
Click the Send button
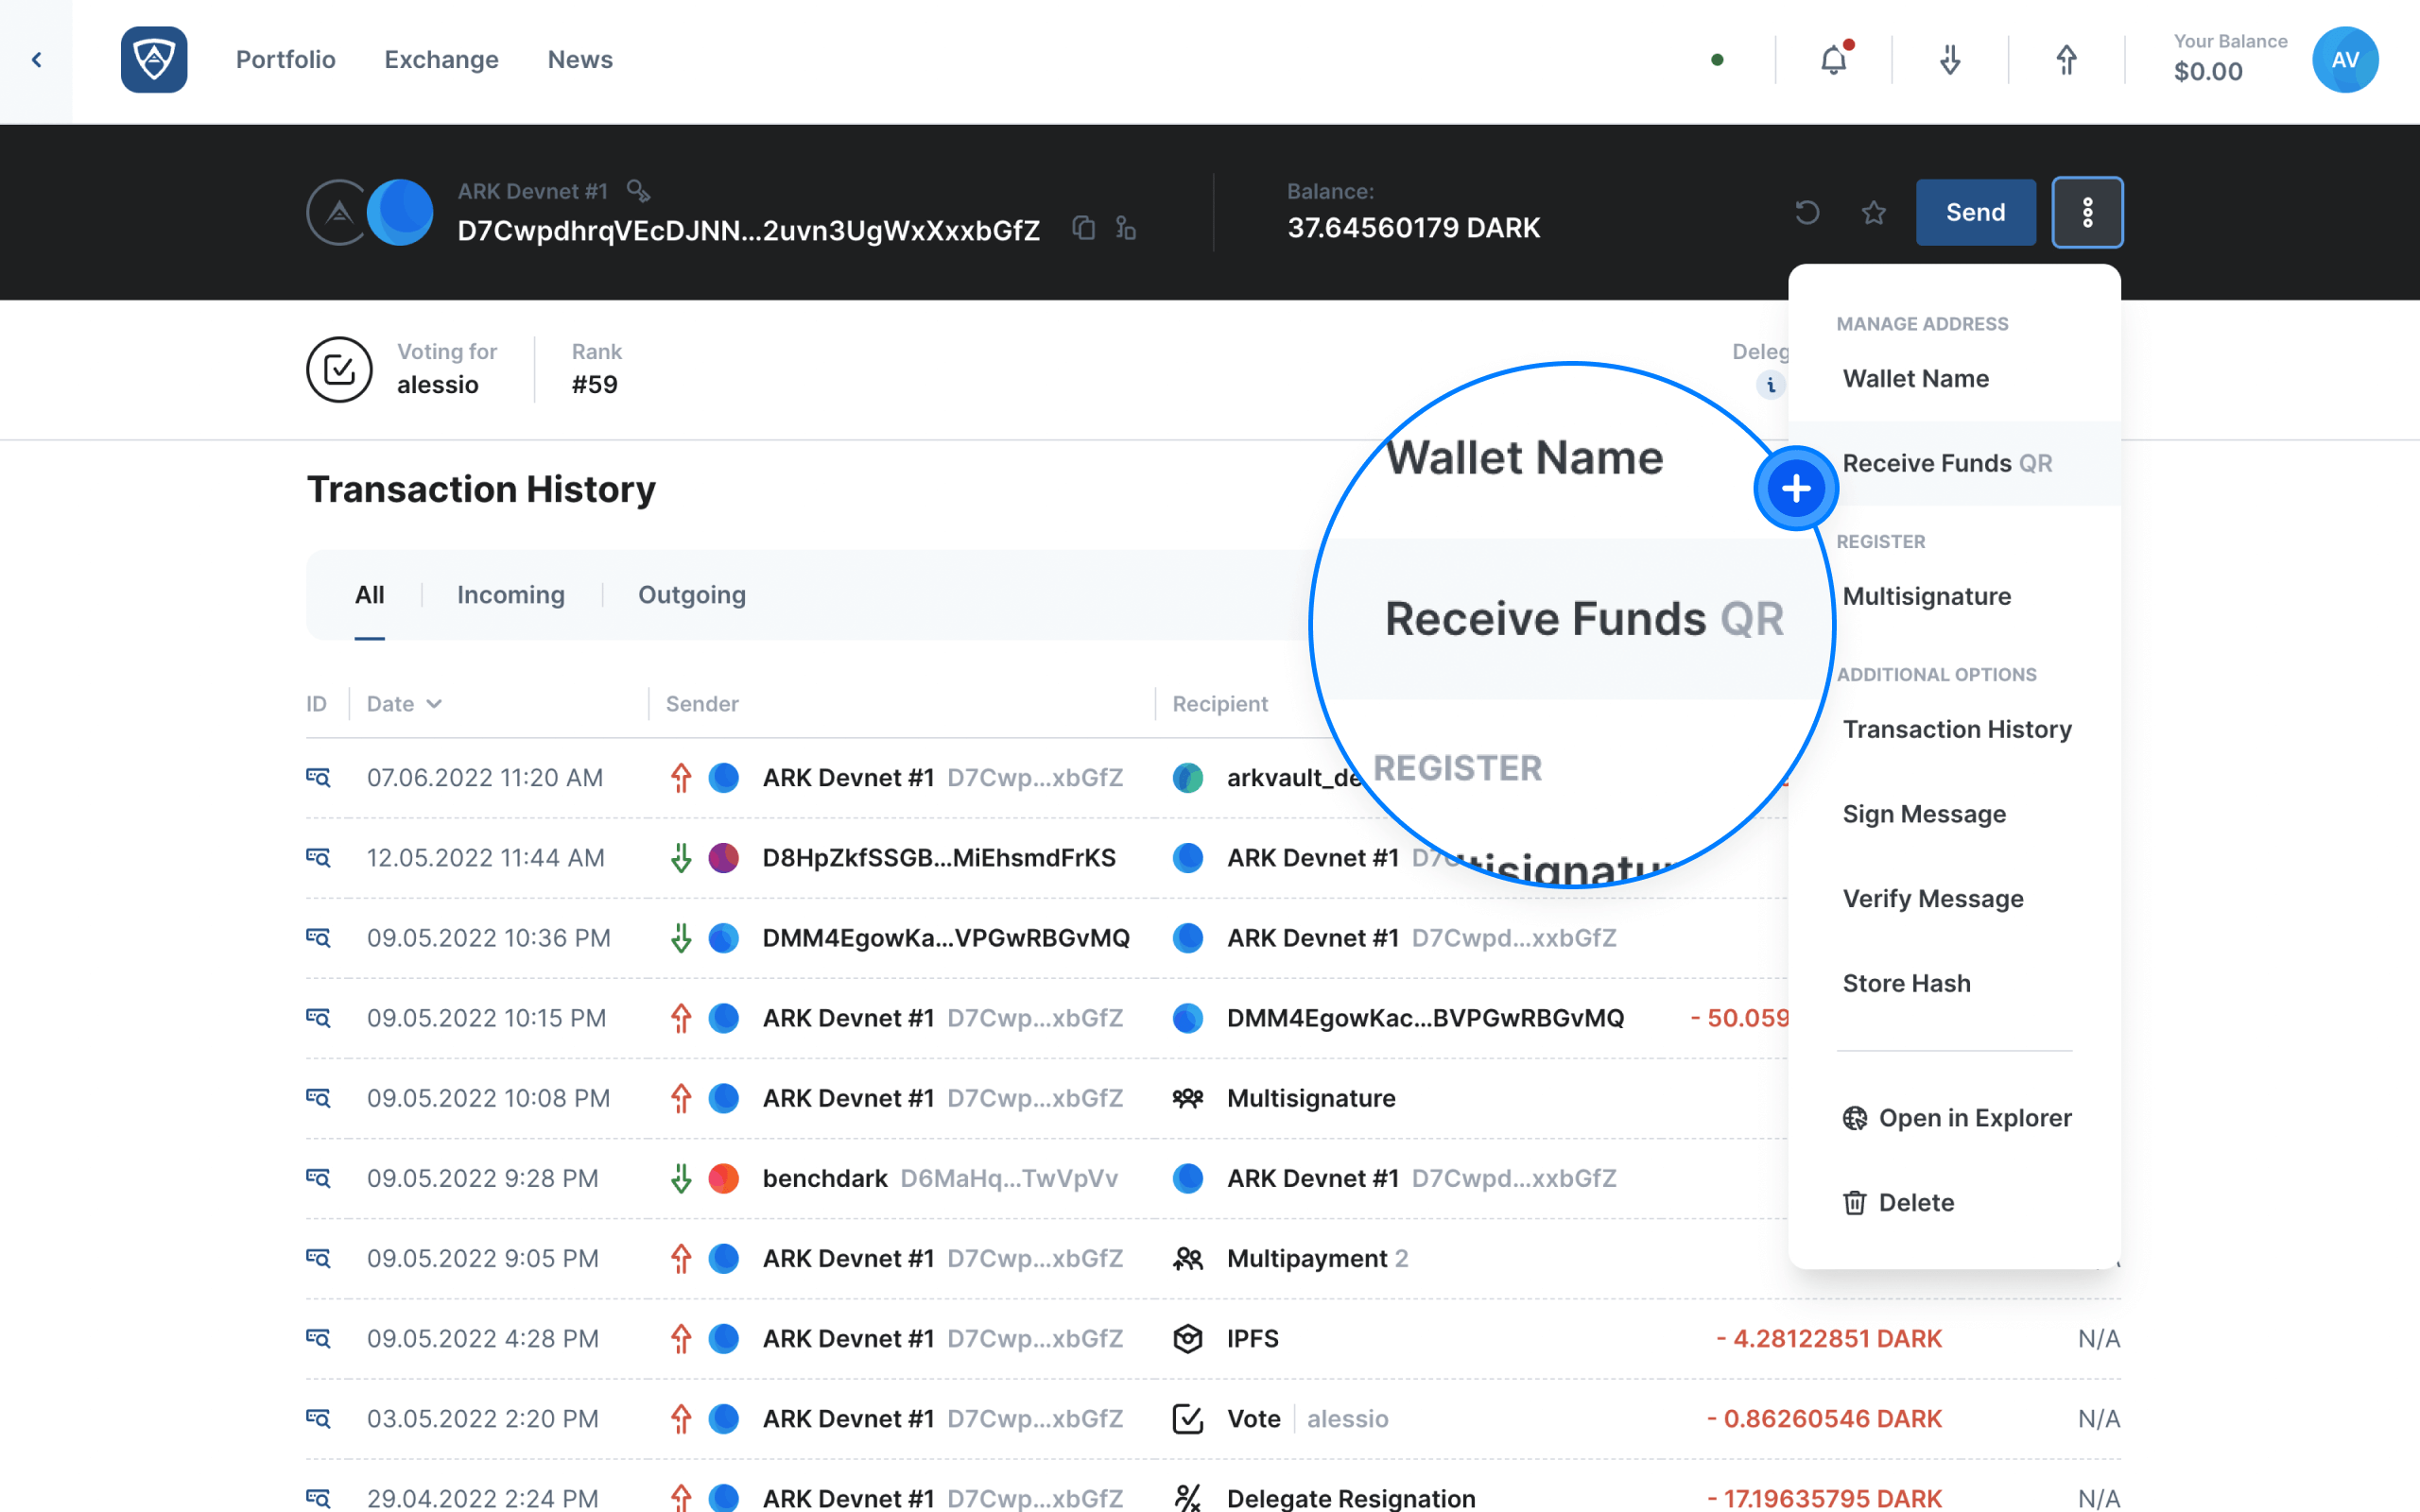point(1975,212)
